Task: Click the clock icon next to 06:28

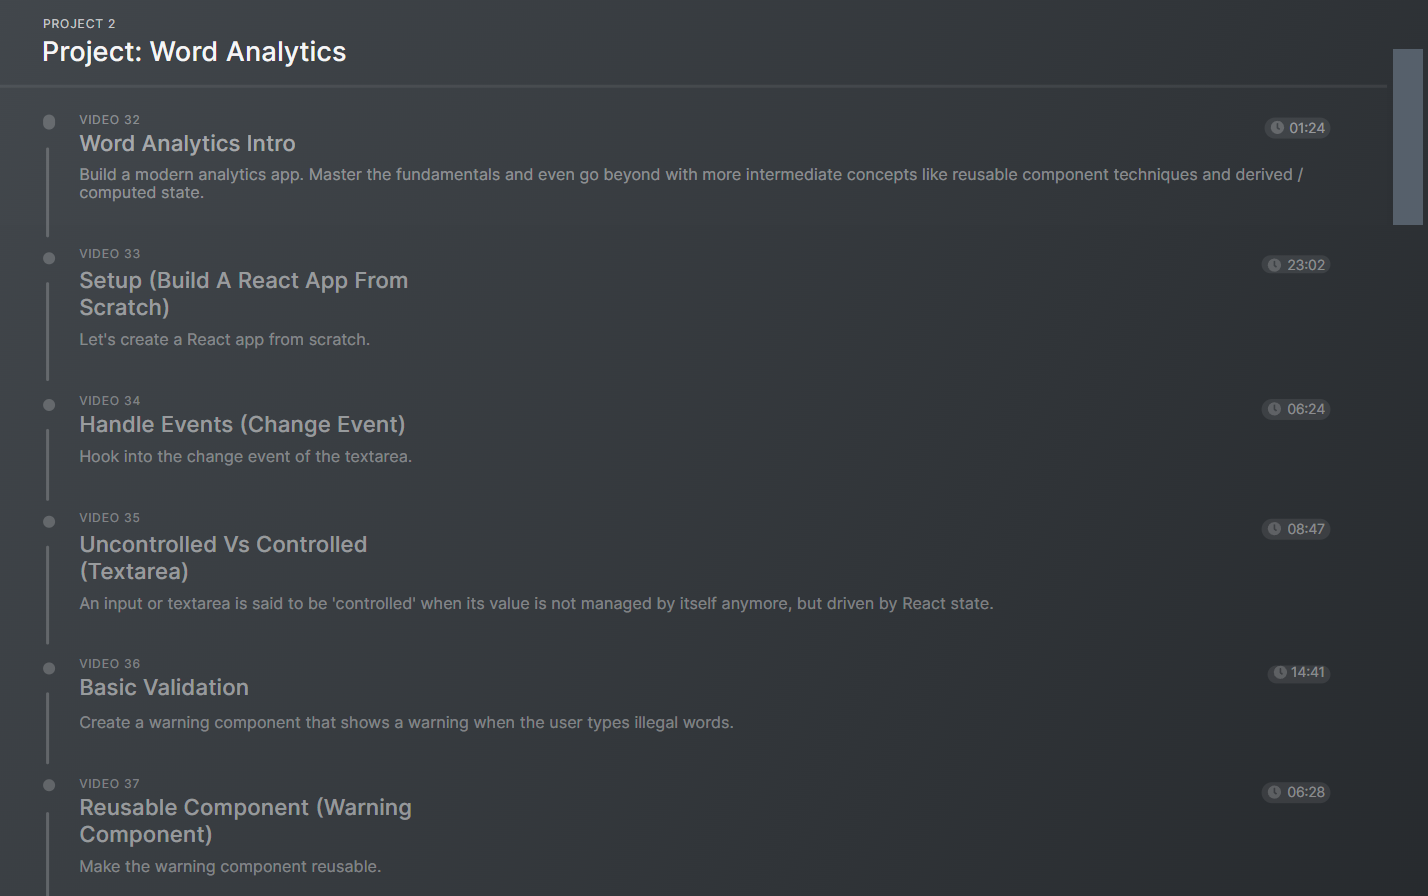Action: point(1274,792)
